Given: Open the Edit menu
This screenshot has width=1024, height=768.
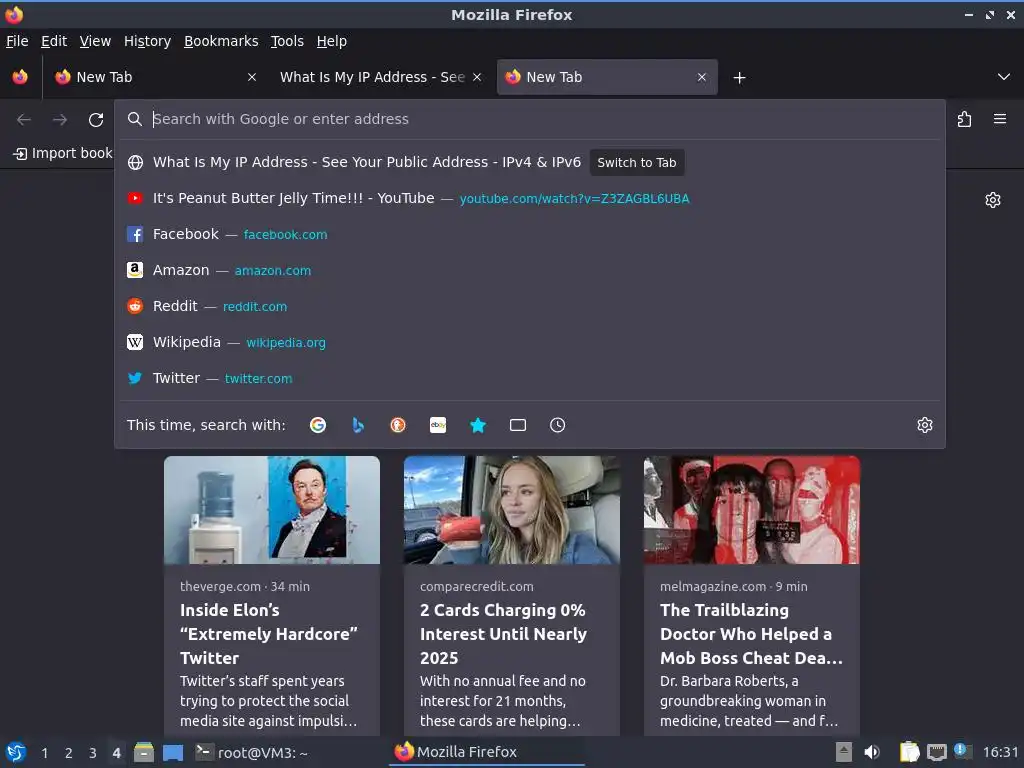Looking at the screenshot, I should (x=54, y=41).
